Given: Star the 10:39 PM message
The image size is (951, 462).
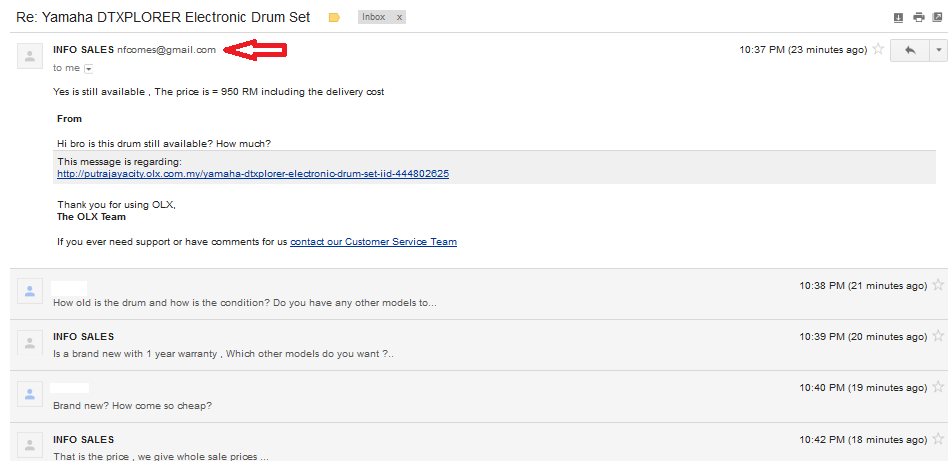Looking at the screenshot, I should tap(938, 336).
